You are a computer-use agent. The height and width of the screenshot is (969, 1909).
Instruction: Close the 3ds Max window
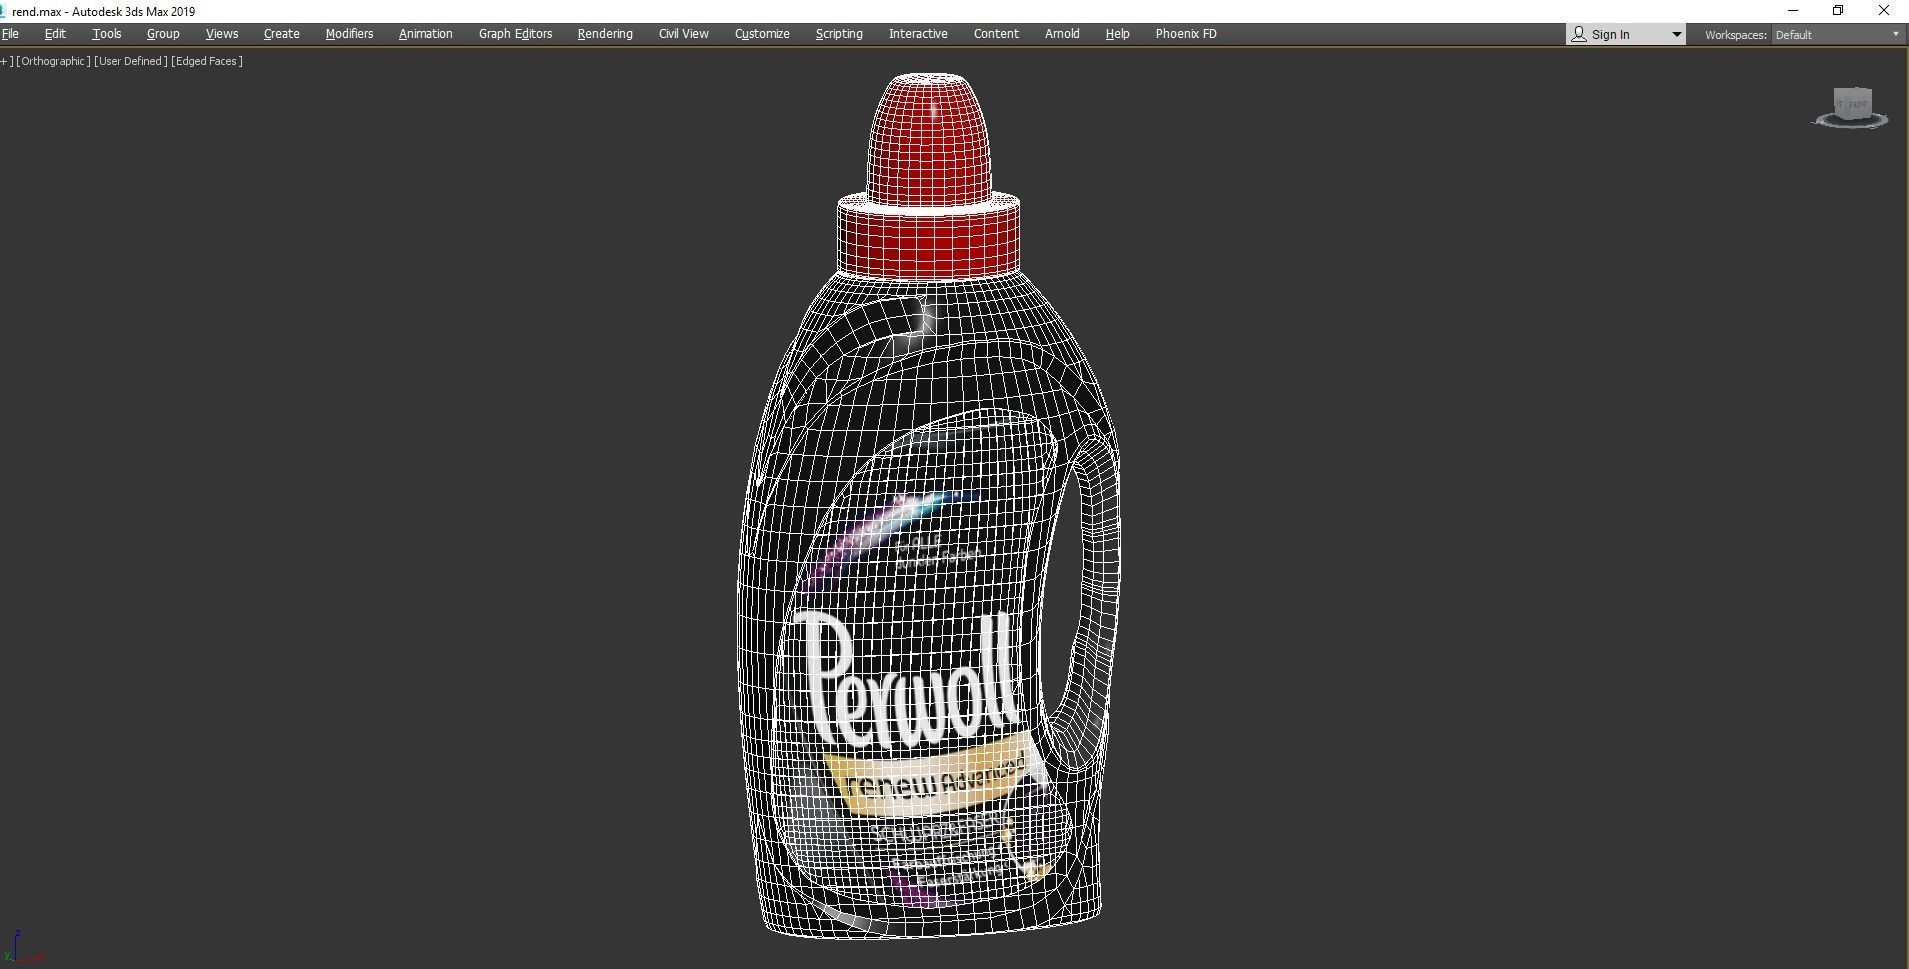coord(1884,11)
